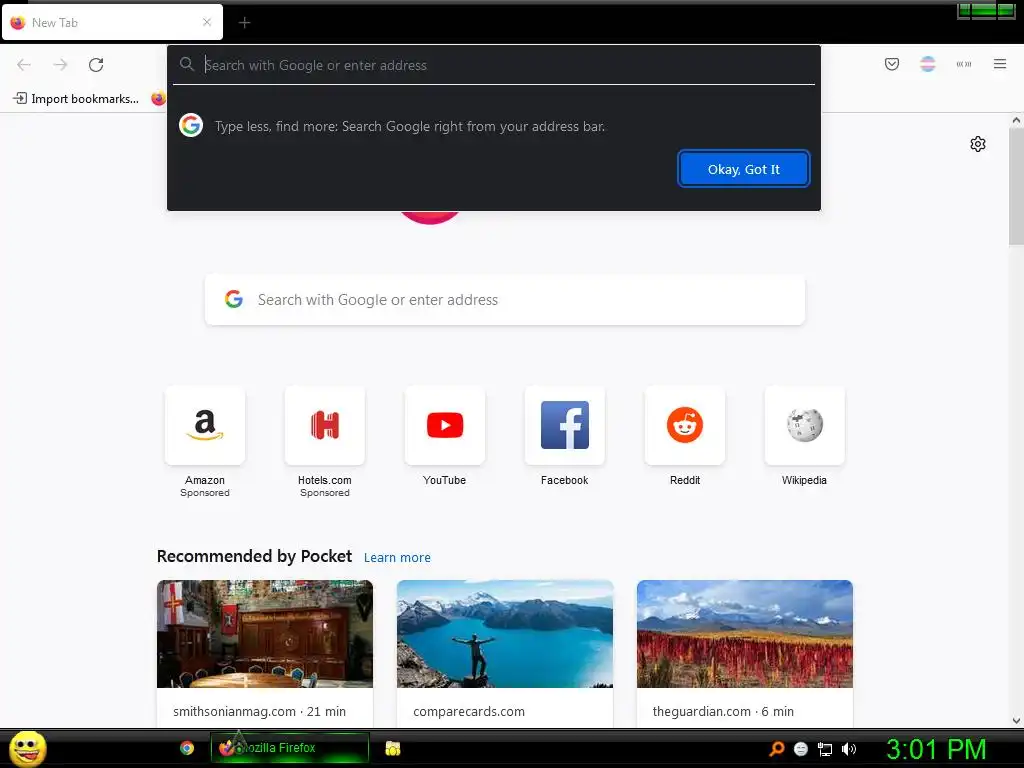
Task: Go forward with the forward arrow
Action: (x=61, y=65)
